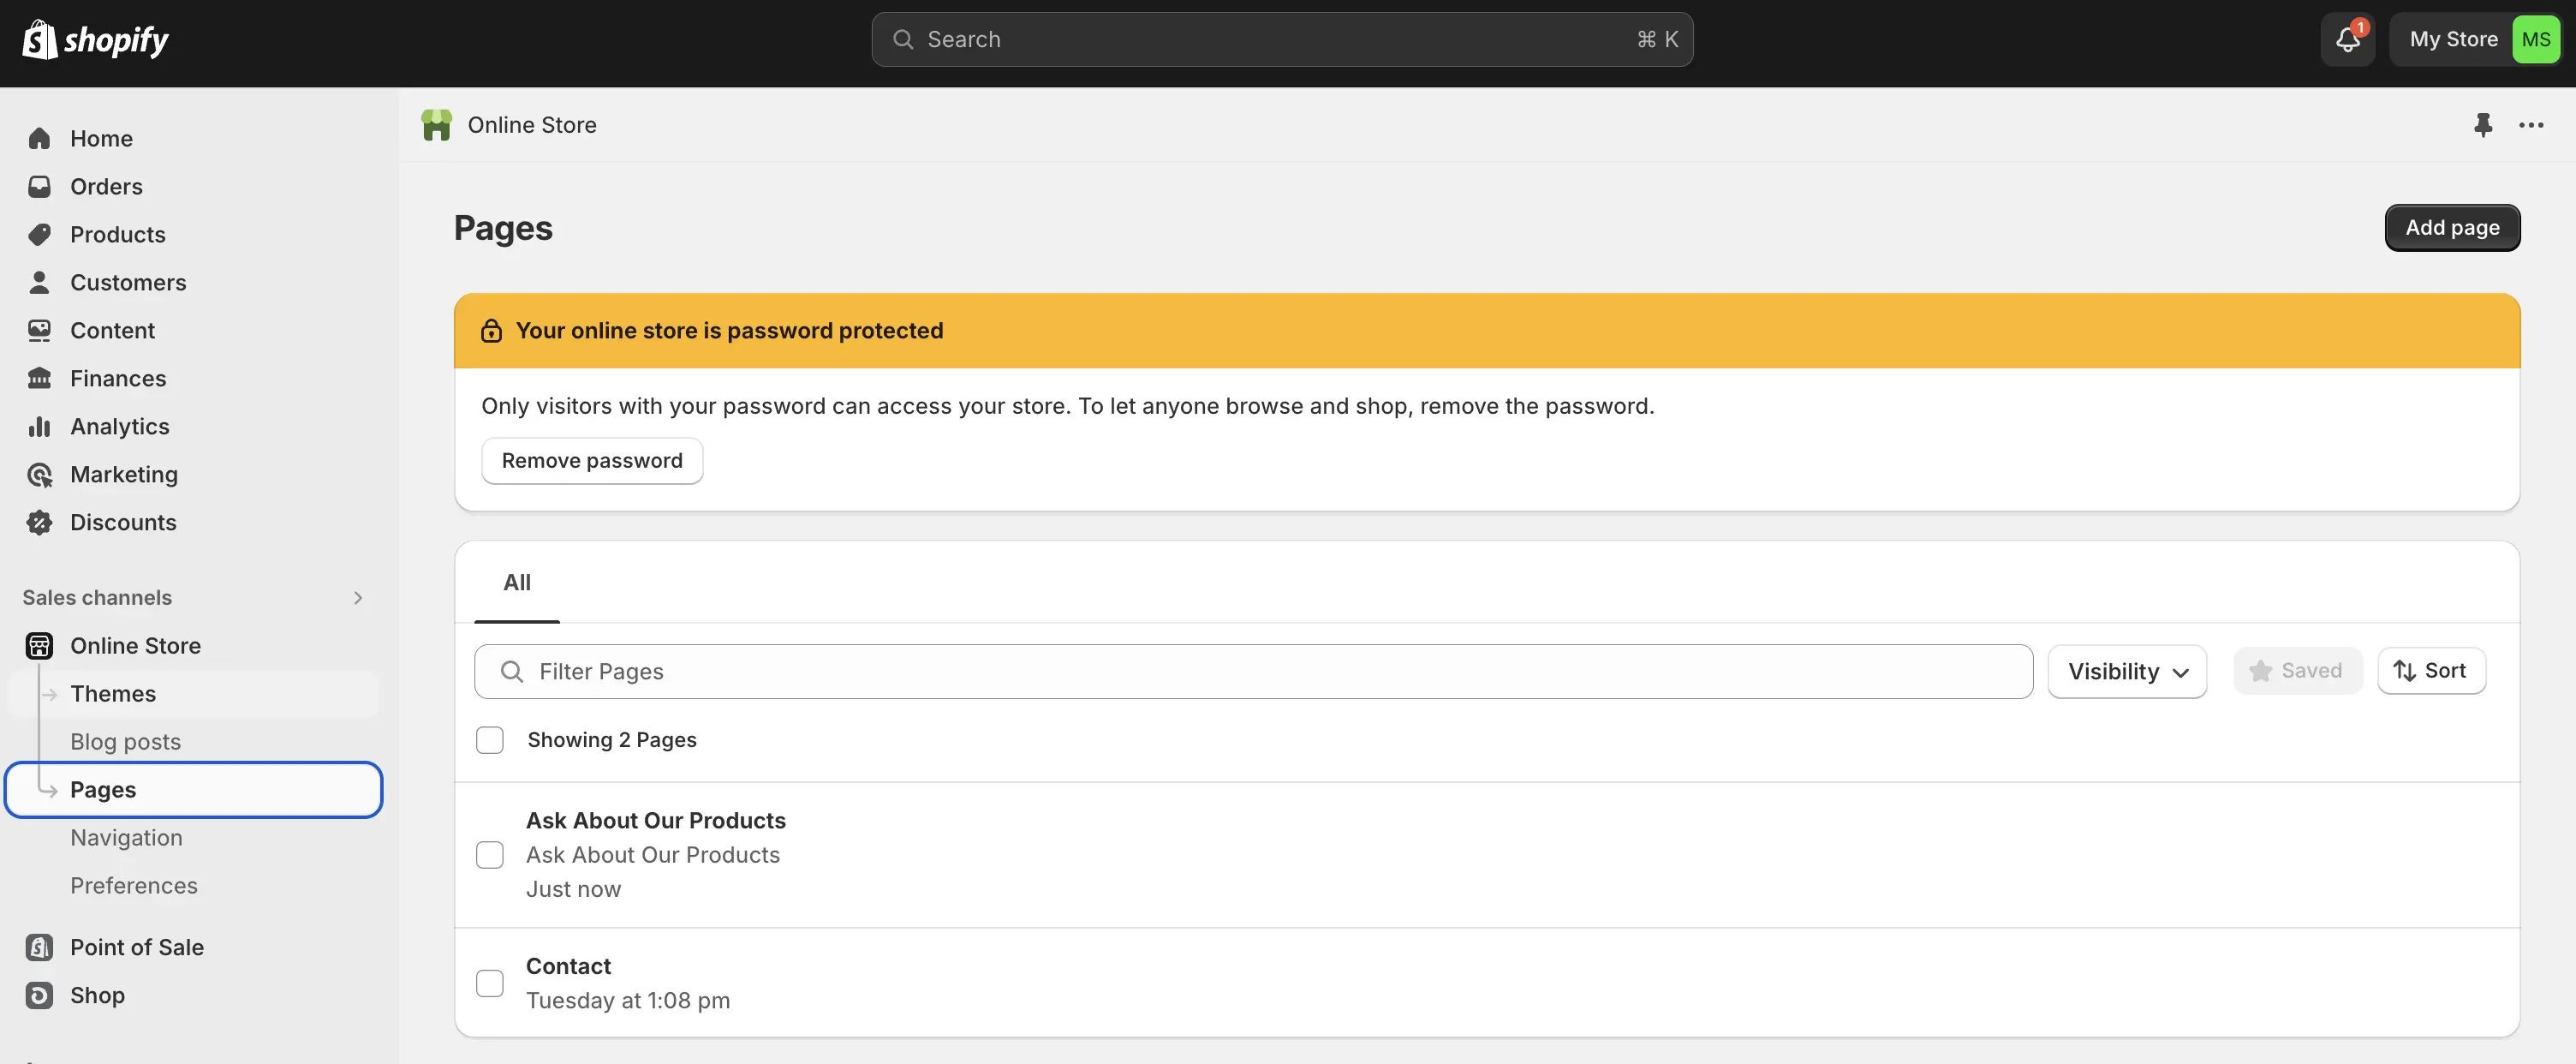Click the Orders icon

[39, 186]
